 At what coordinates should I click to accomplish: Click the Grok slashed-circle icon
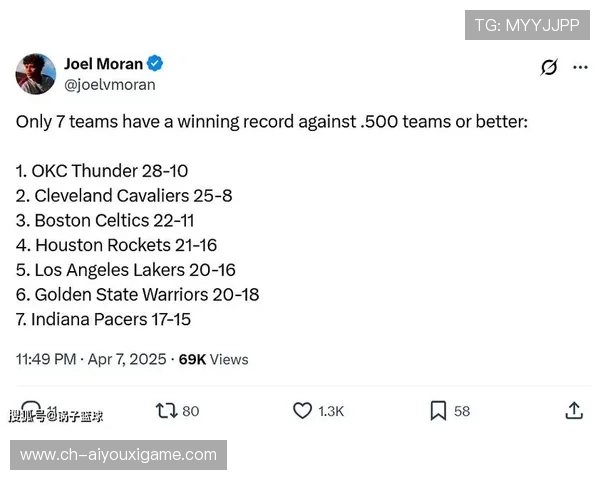(x=548, y=67)
